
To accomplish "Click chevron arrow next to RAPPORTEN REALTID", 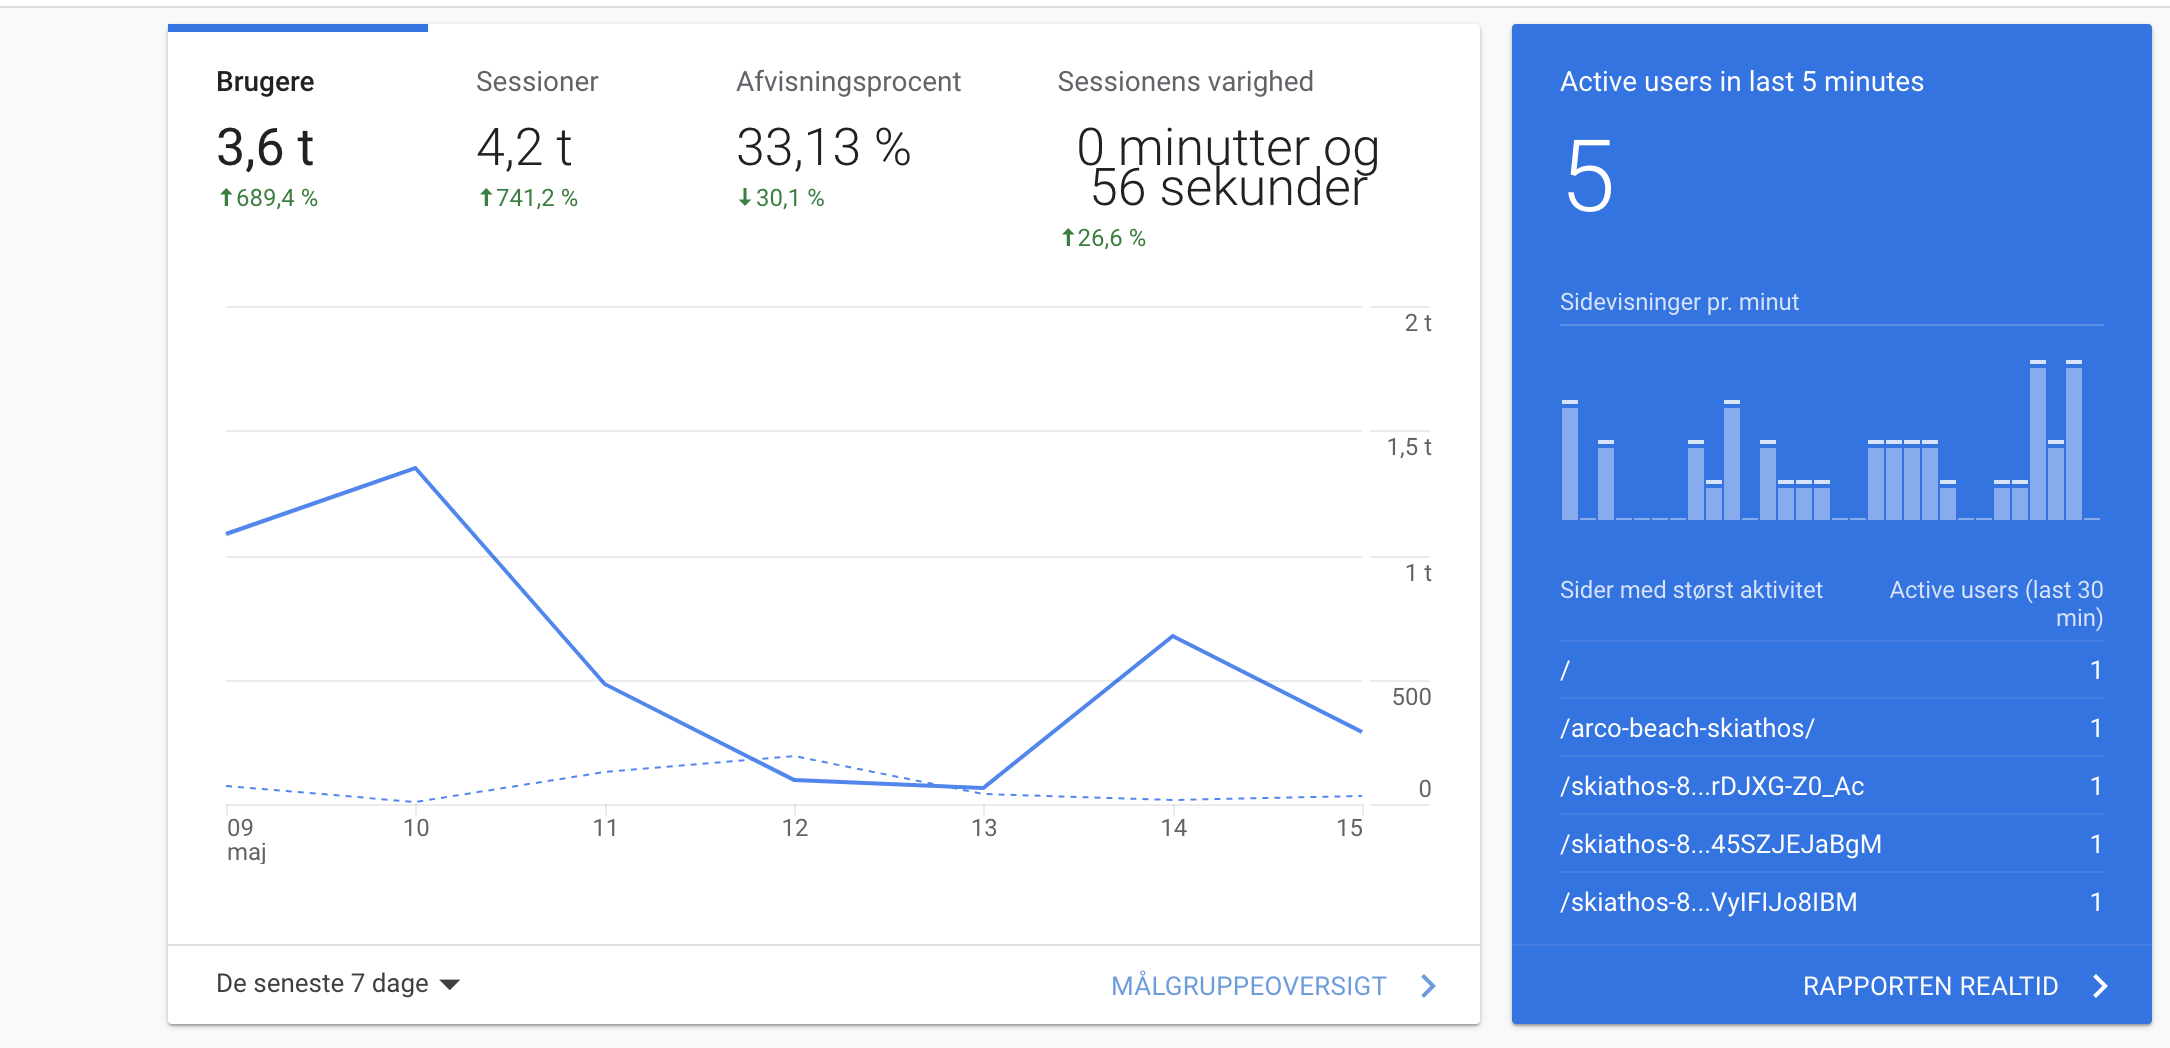I will [2100, 986].
